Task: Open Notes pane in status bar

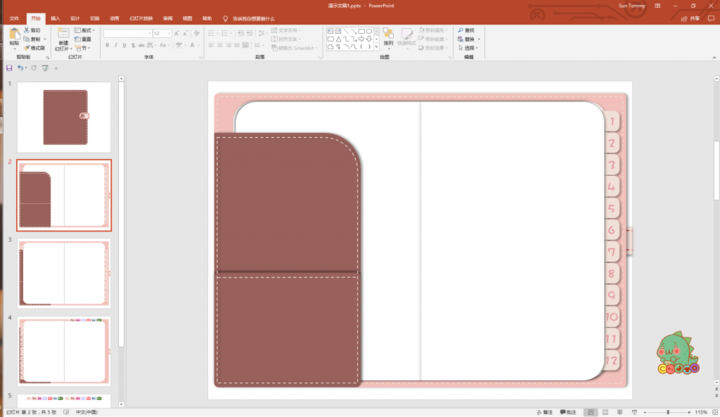Action: tap(545, 412)
